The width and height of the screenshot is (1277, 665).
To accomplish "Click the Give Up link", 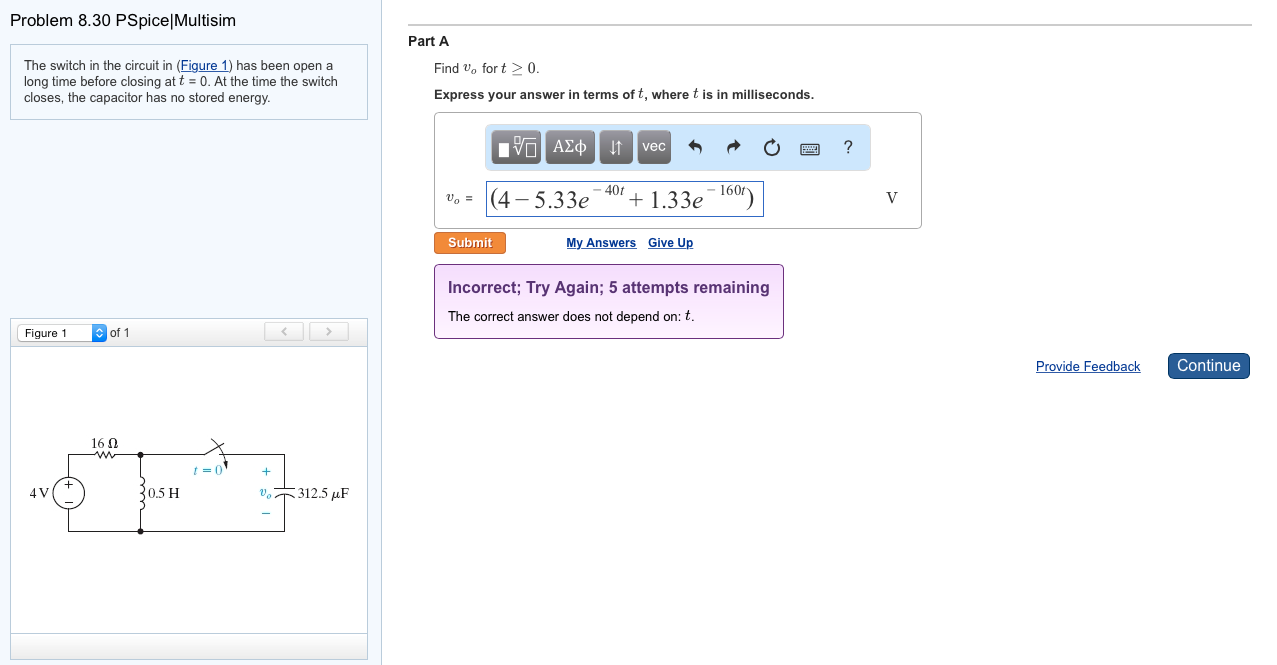I will point(670,243).
